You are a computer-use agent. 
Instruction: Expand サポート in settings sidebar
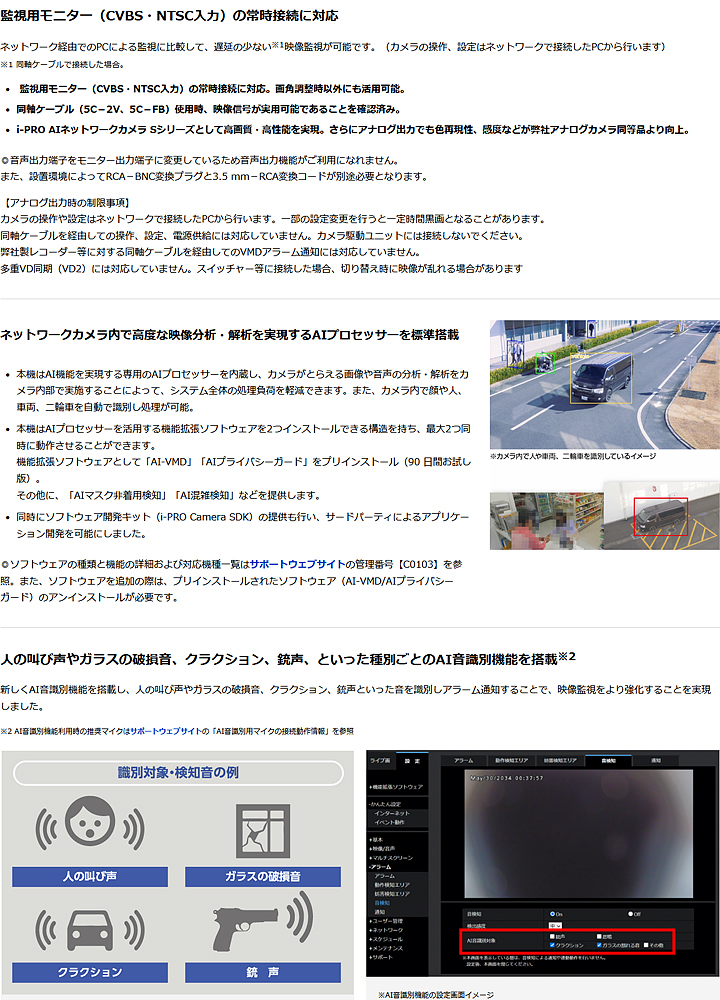coord(381,957)
